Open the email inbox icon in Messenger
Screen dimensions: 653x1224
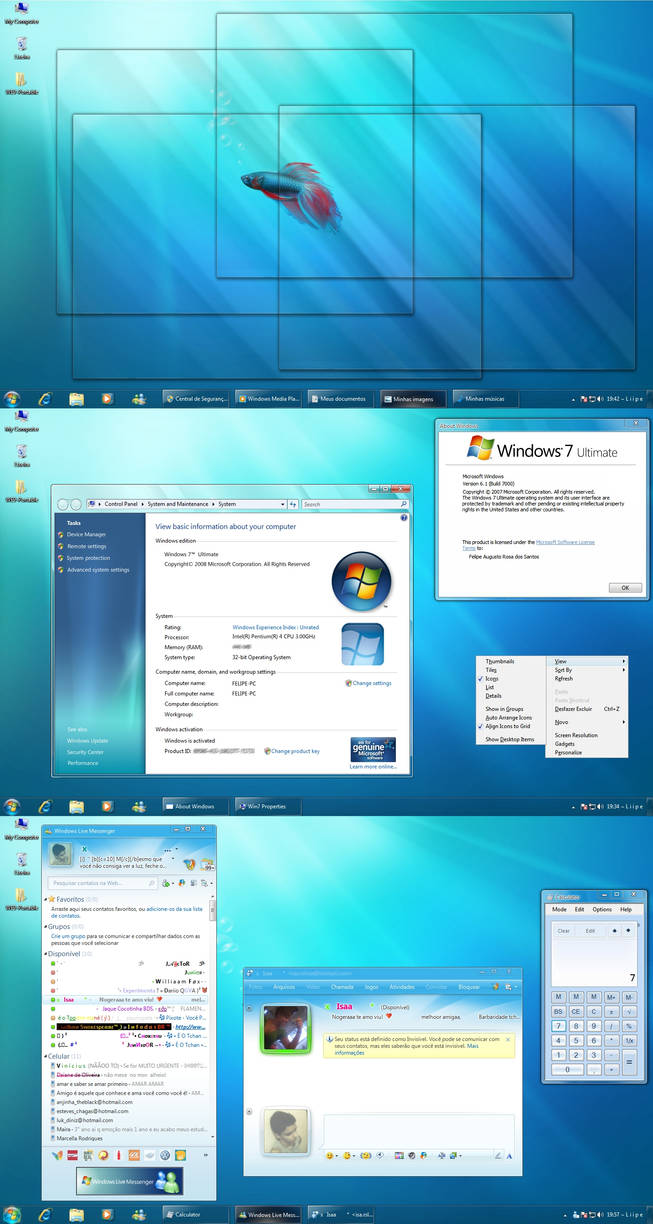pos(205,864)
